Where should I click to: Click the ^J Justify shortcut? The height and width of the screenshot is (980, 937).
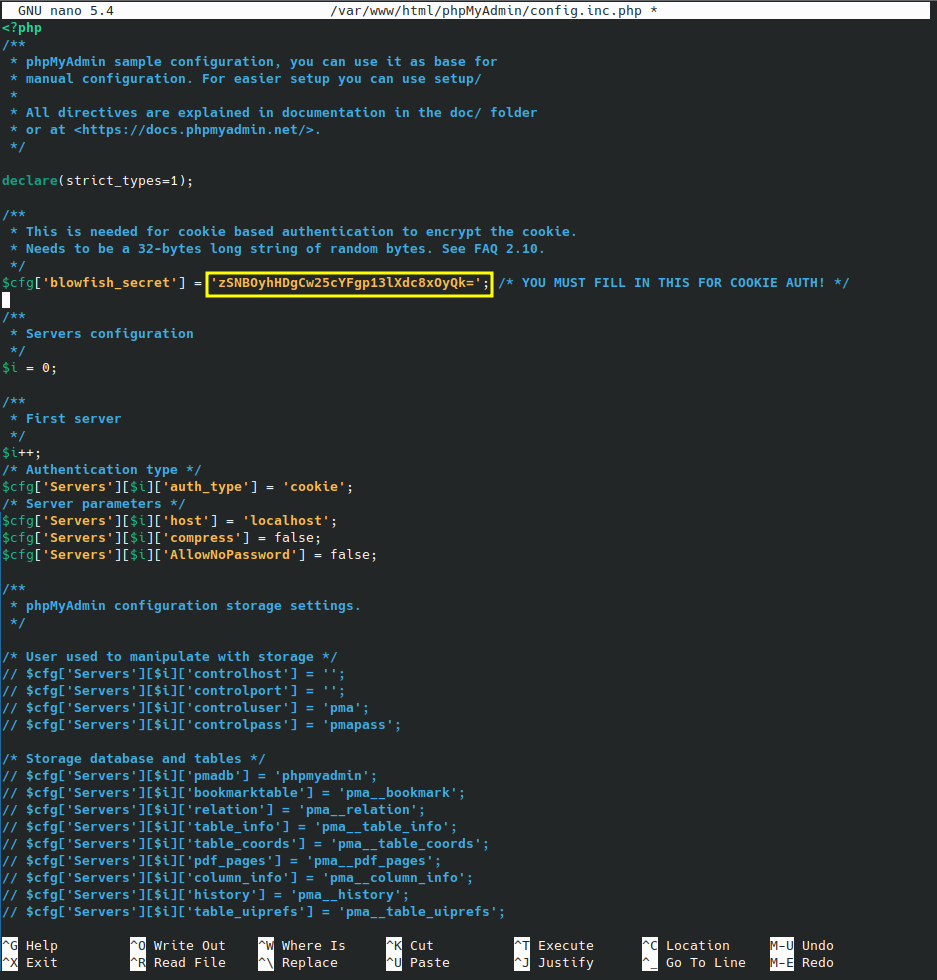click(554, 962)
